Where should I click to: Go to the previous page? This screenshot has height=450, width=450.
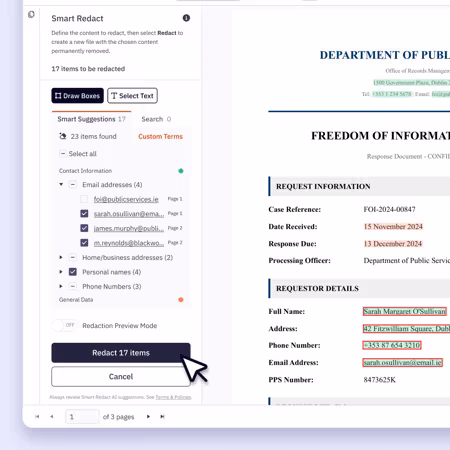click(52, 416)
